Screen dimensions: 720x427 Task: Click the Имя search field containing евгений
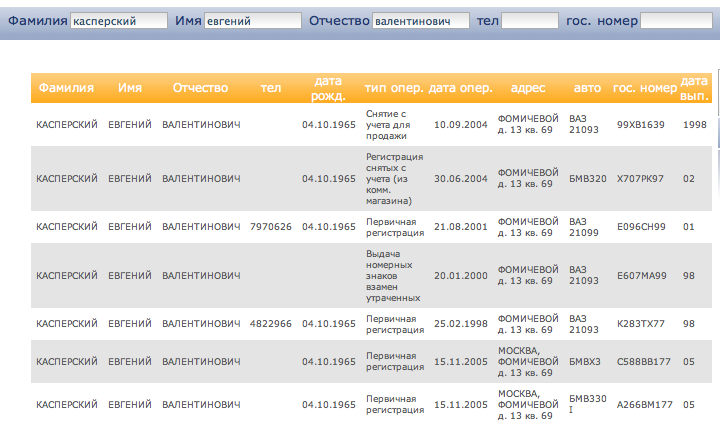pyautogui.click(x=253, y=21)
